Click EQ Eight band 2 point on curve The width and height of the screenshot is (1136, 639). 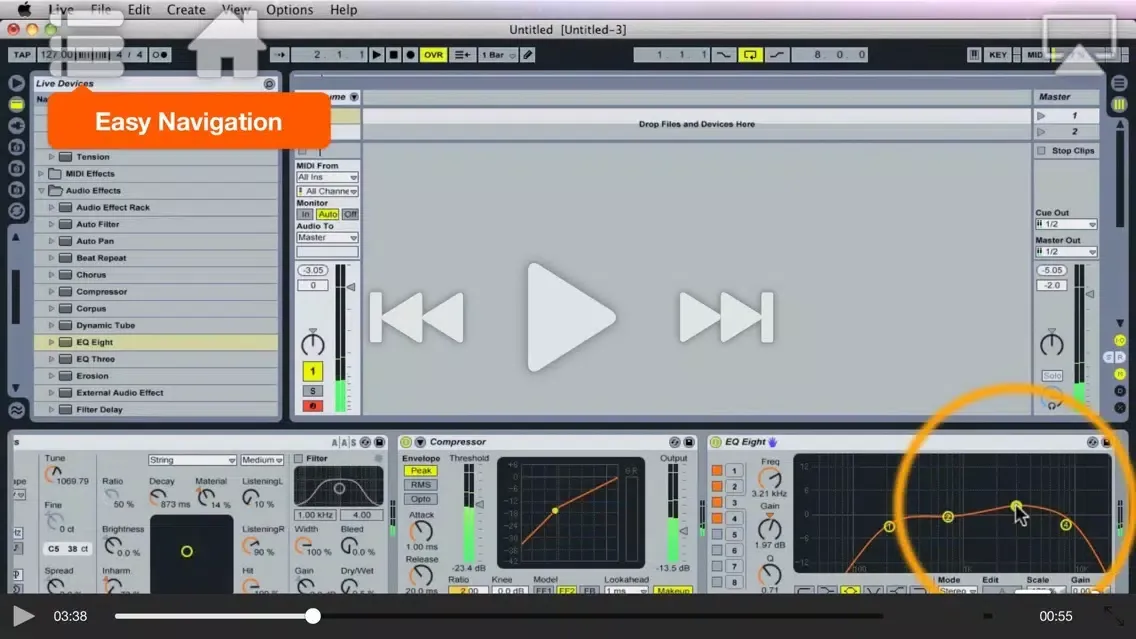point(948,517)
